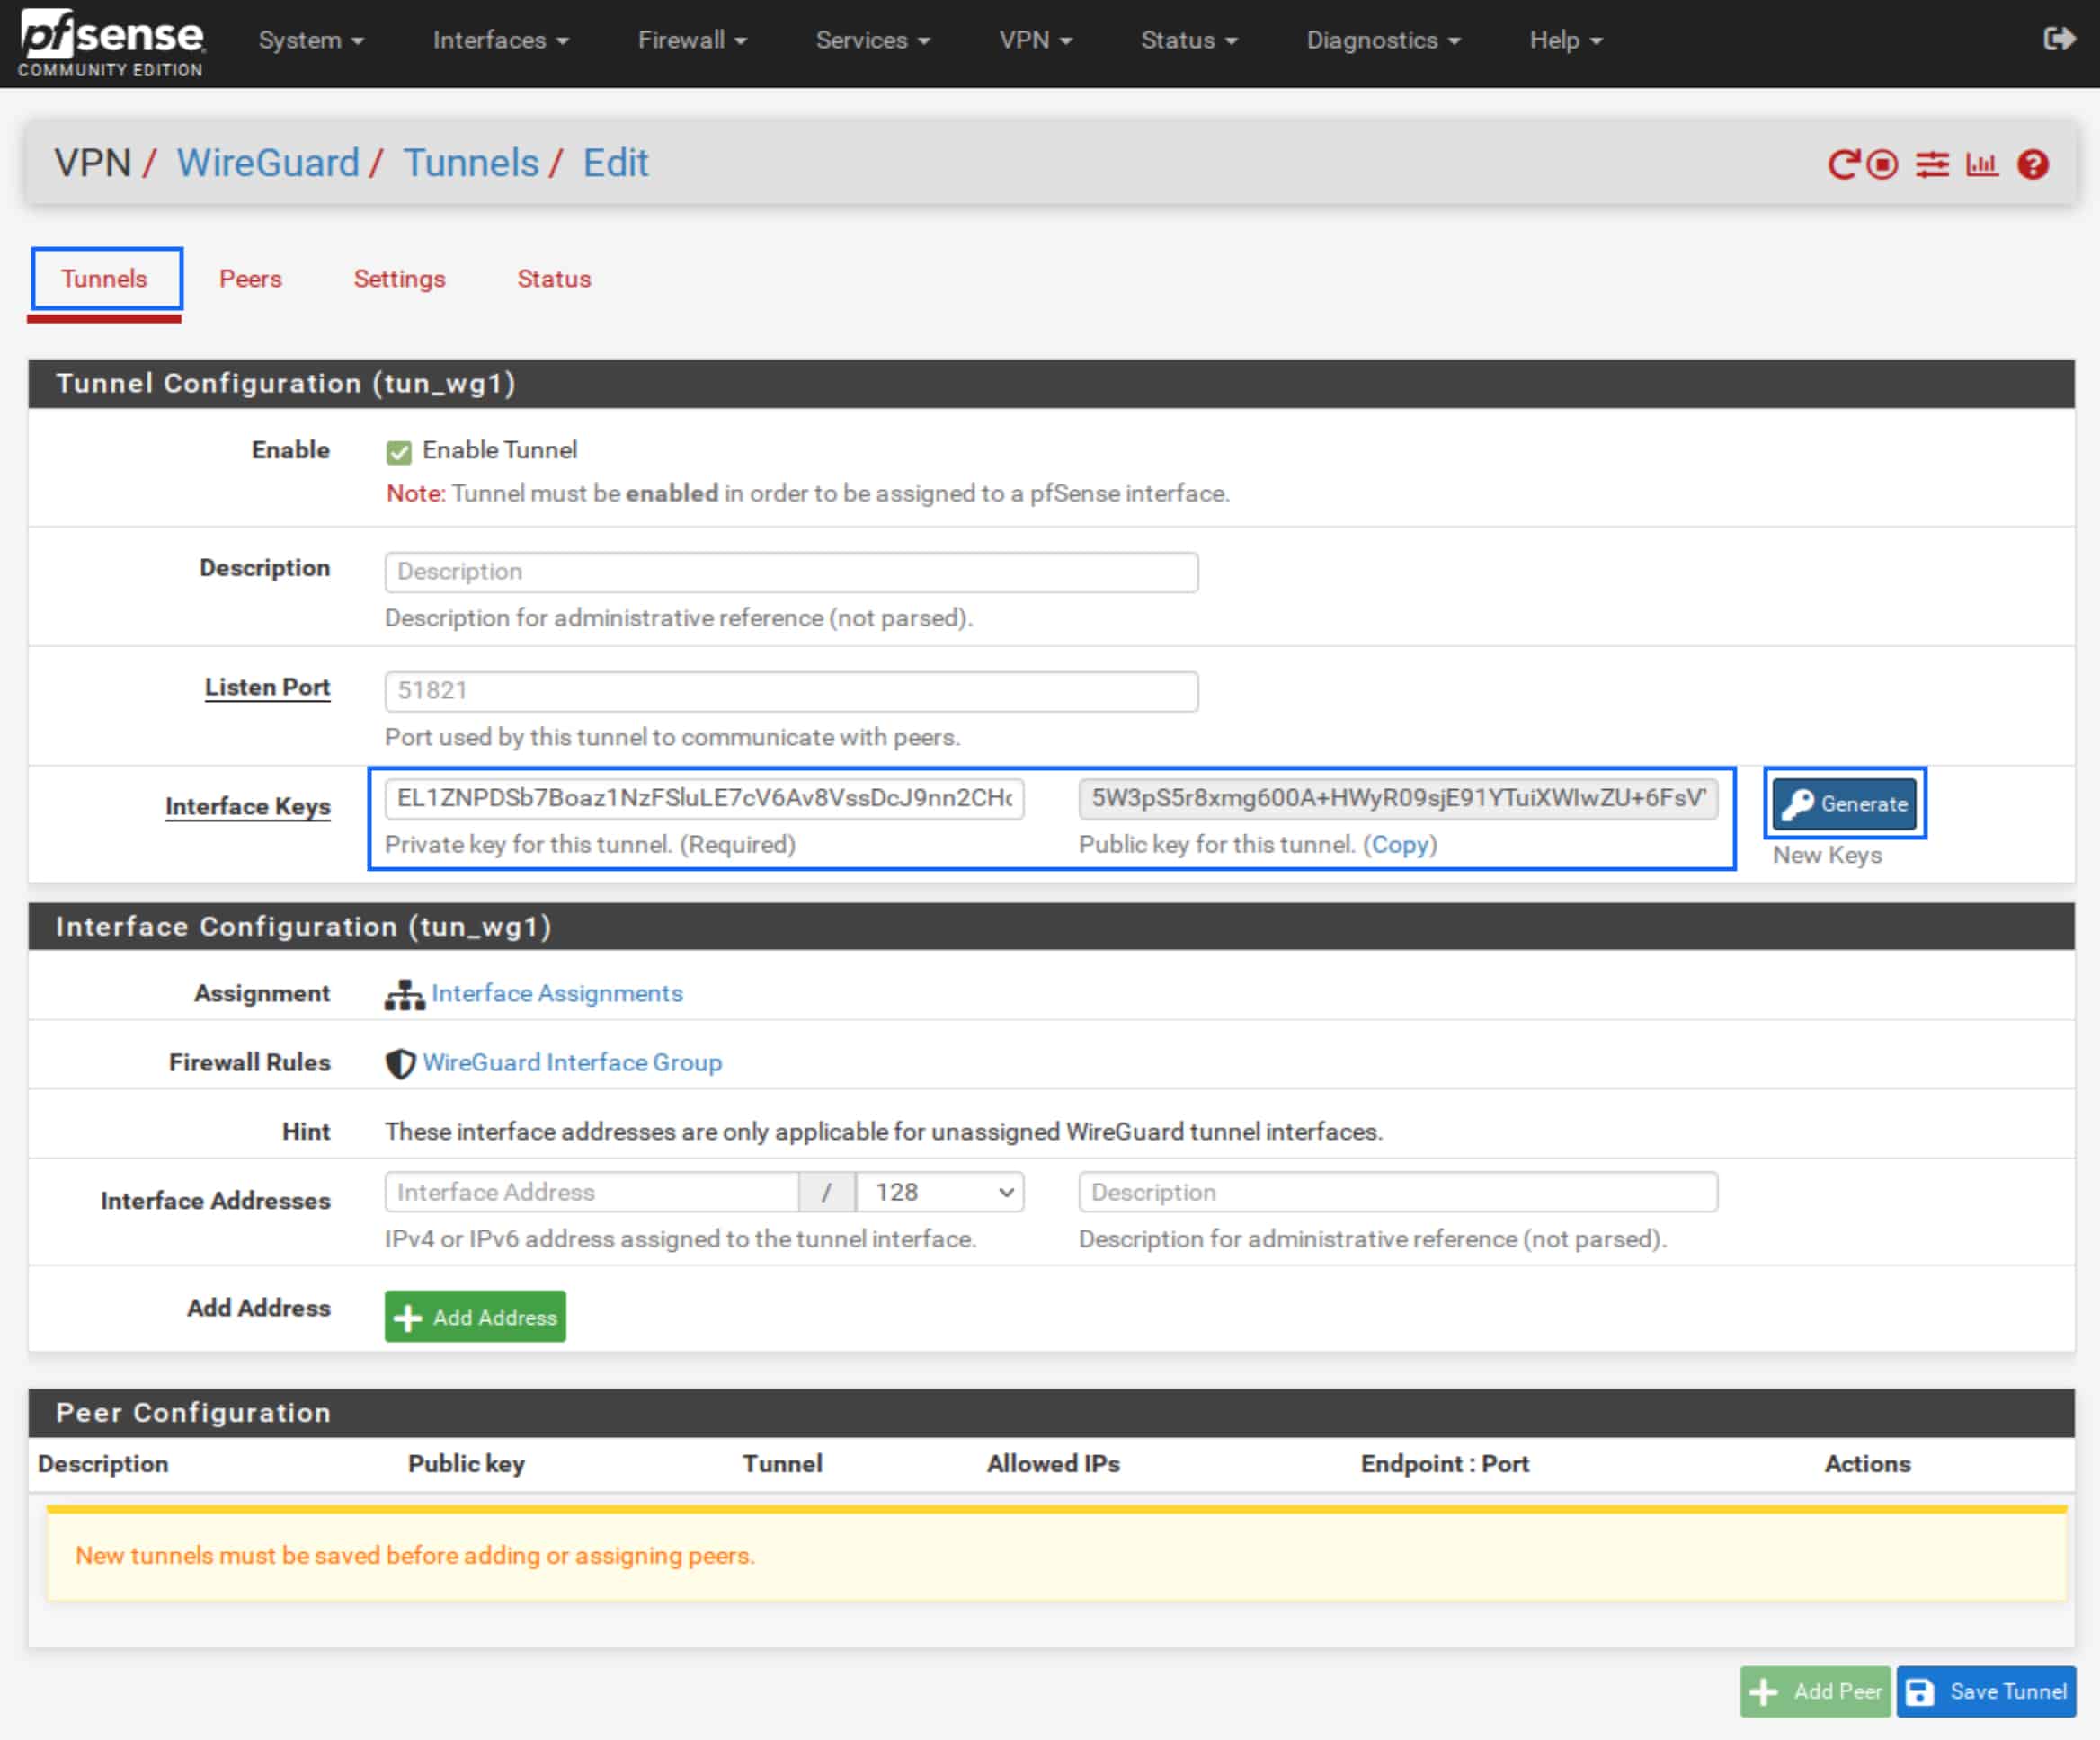The image size is (2100, 1740).
Task: Click the Interface Assignments network icon
Action: 405,995
